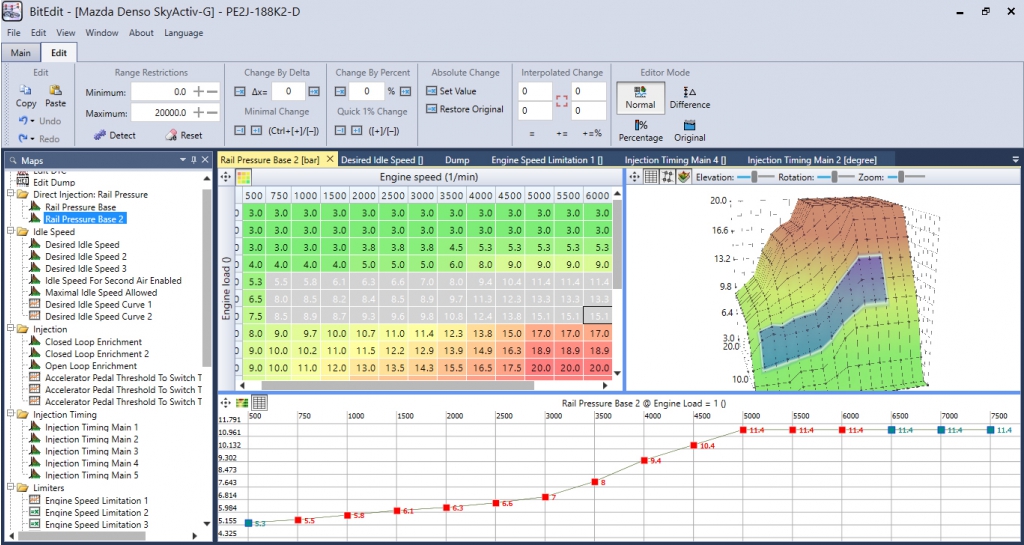The width and height of the screenshot is (1024, 545).
Task: Click Restore Original button
Action: [464, 109]
